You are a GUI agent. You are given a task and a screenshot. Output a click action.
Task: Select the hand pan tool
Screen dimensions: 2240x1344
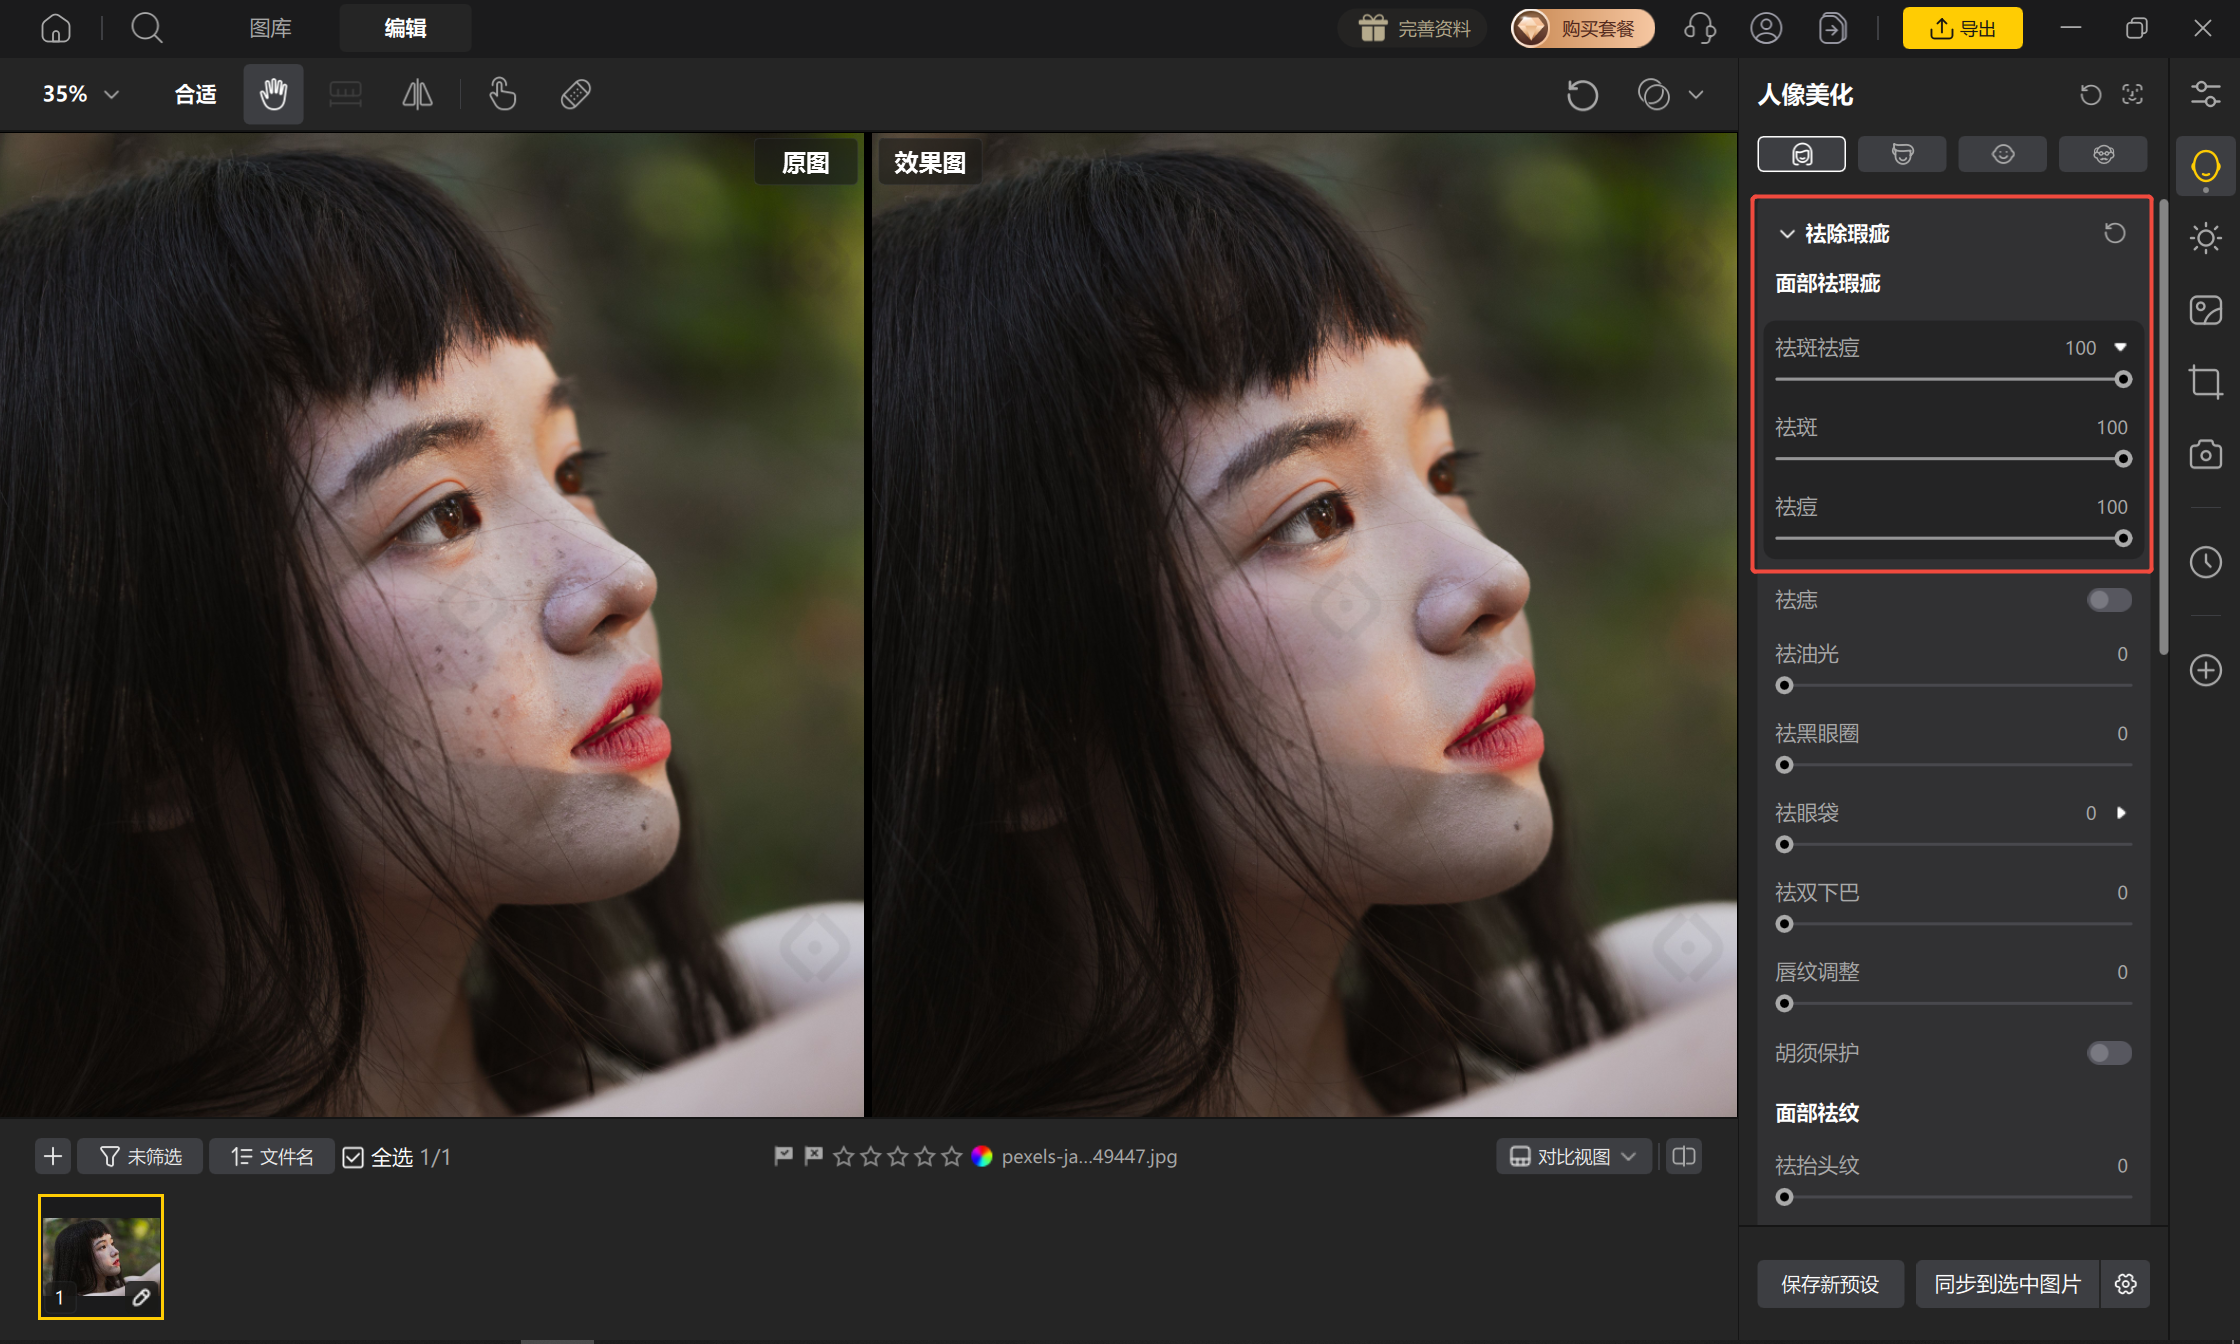(273, 94)
